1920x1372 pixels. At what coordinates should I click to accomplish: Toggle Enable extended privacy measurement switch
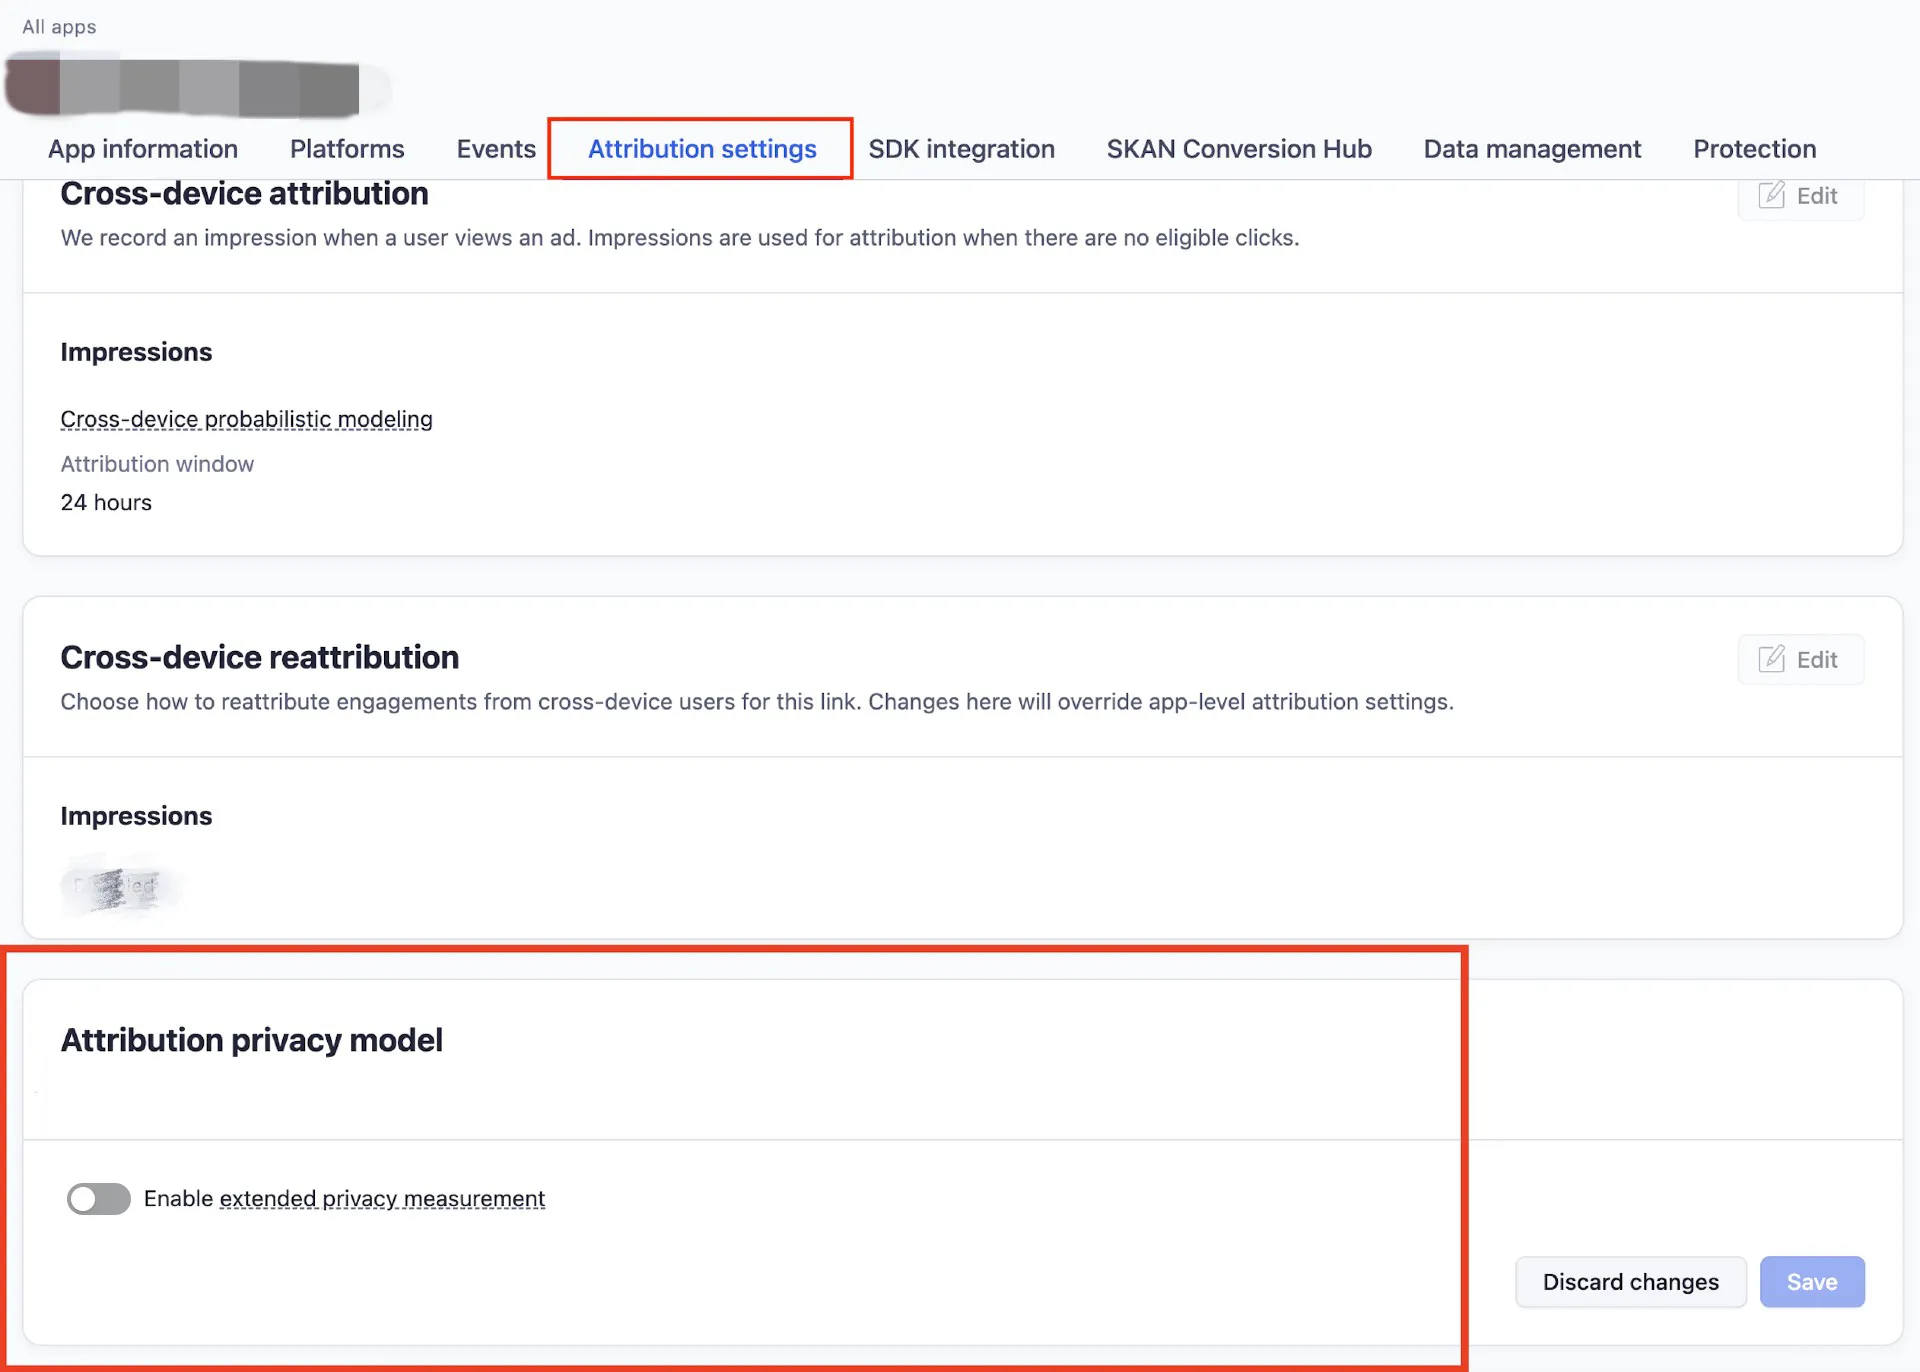[x=98, y=1198]
